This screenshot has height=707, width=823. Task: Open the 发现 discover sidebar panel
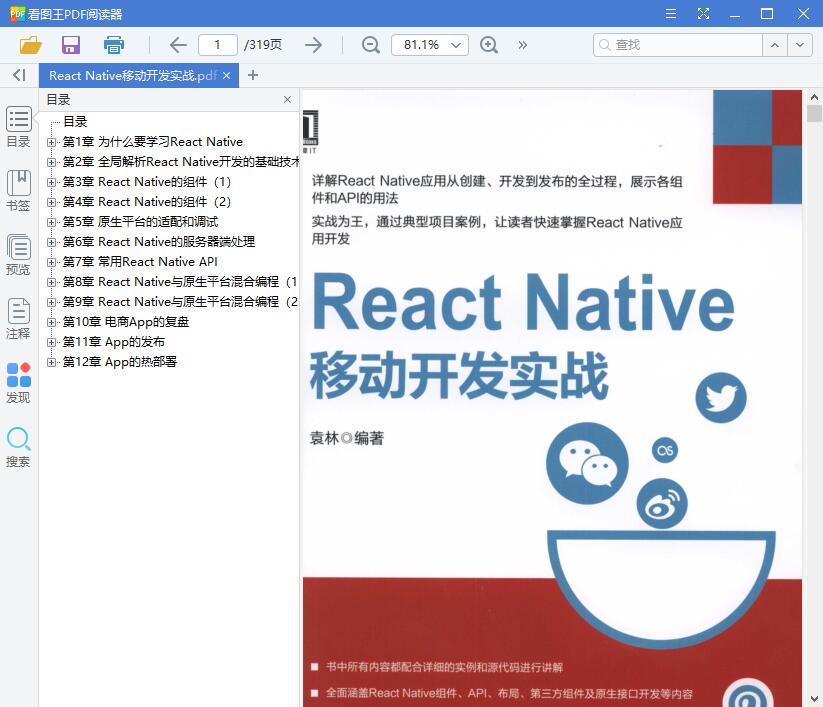click(18, 383)
